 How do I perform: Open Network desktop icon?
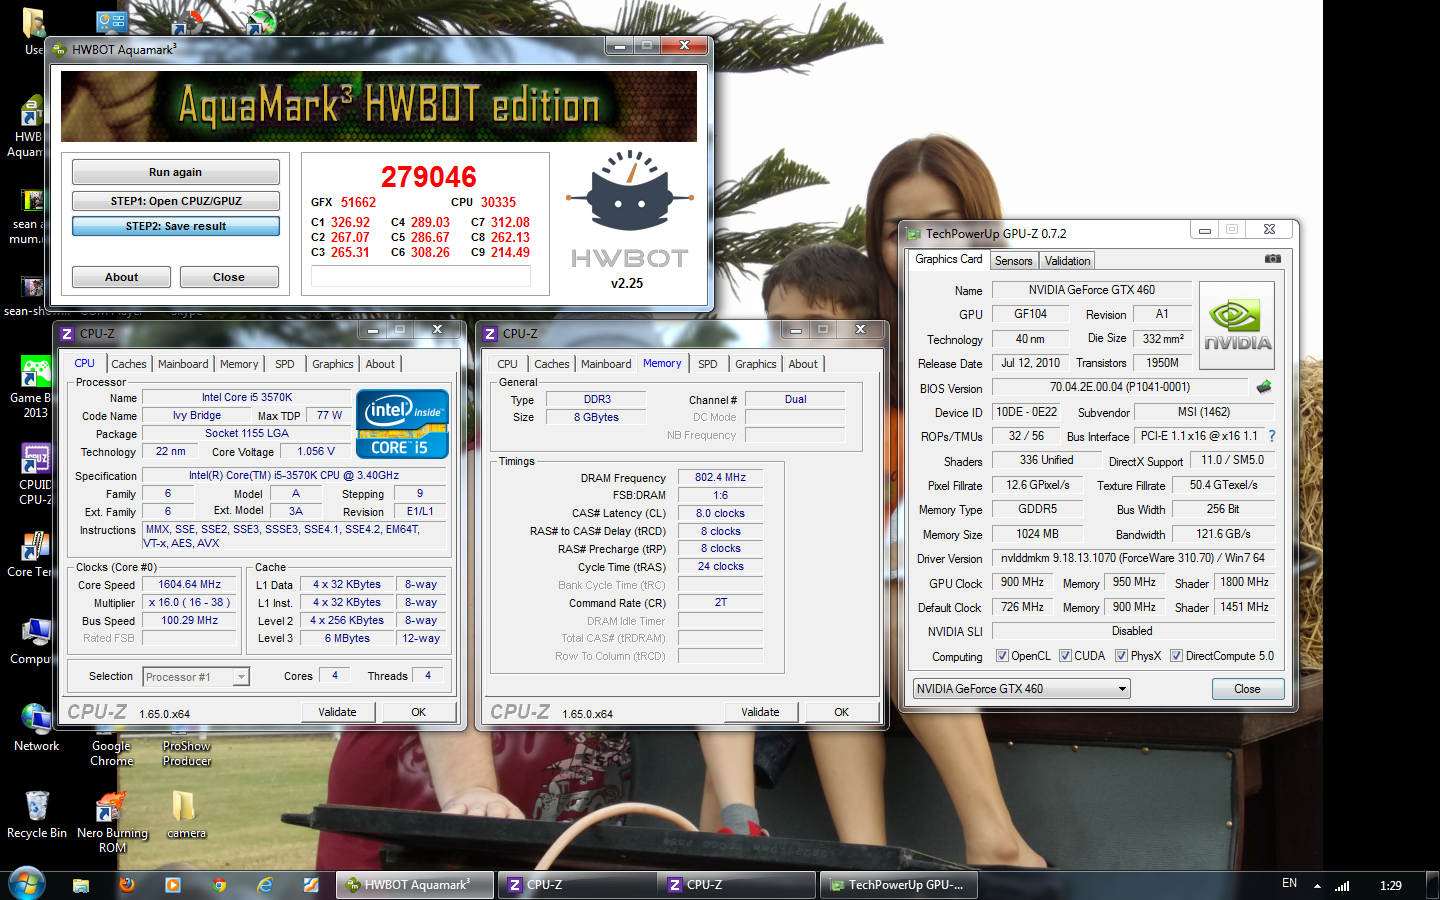point(36,727)
